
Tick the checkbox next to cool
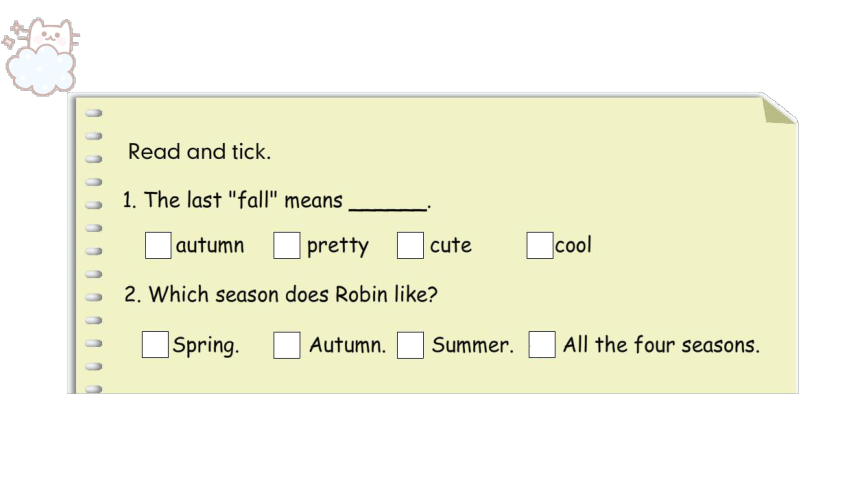(x=540, y=245)
